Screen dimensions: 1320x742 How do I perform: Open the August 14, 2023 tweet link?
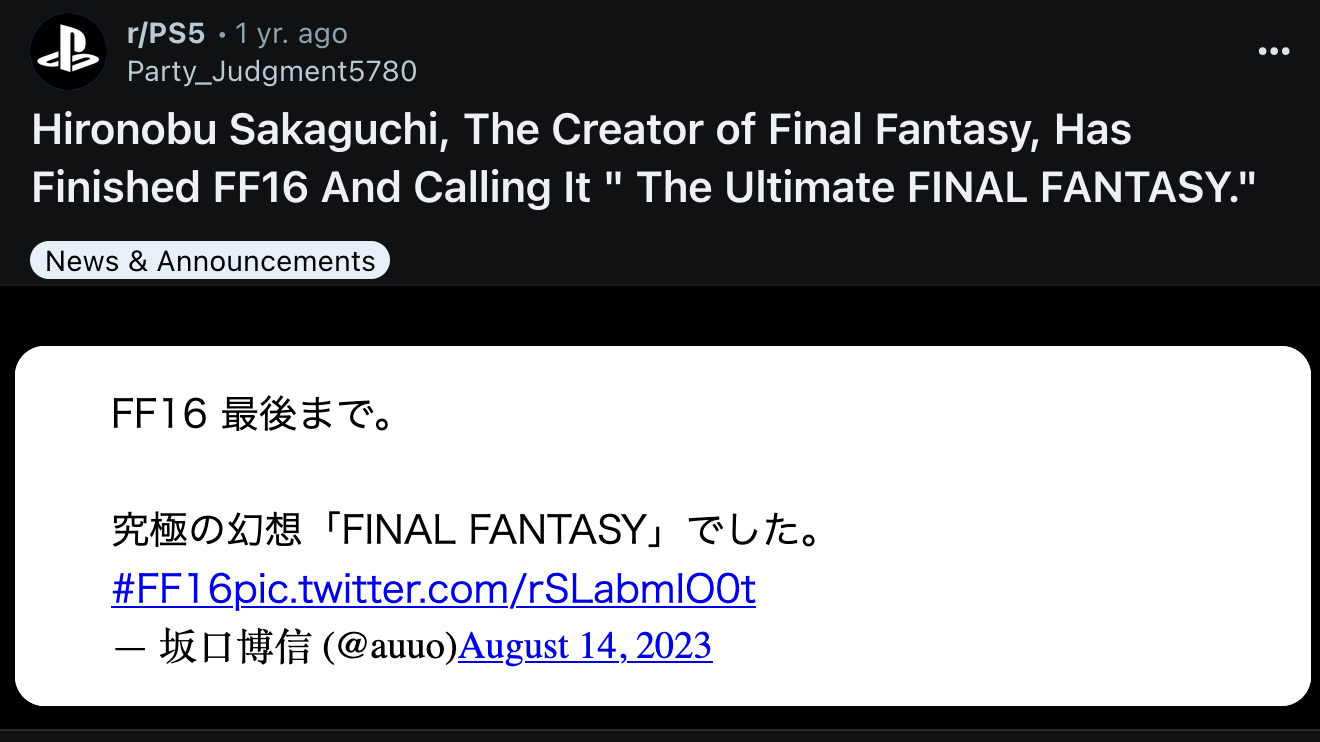point(585,647)
